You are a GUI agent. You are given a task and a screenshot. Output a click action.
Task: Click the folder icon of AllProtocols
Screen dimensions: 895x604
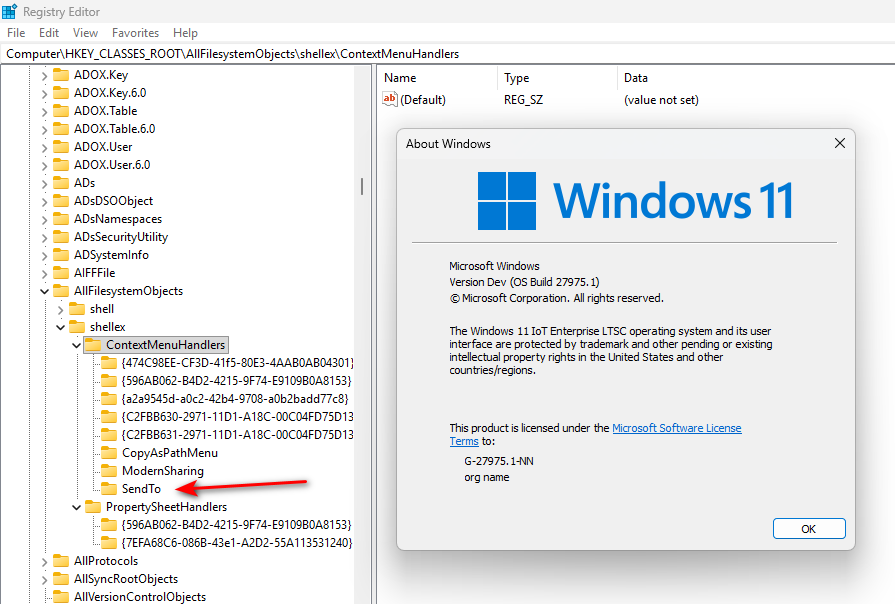pos(61,561)
